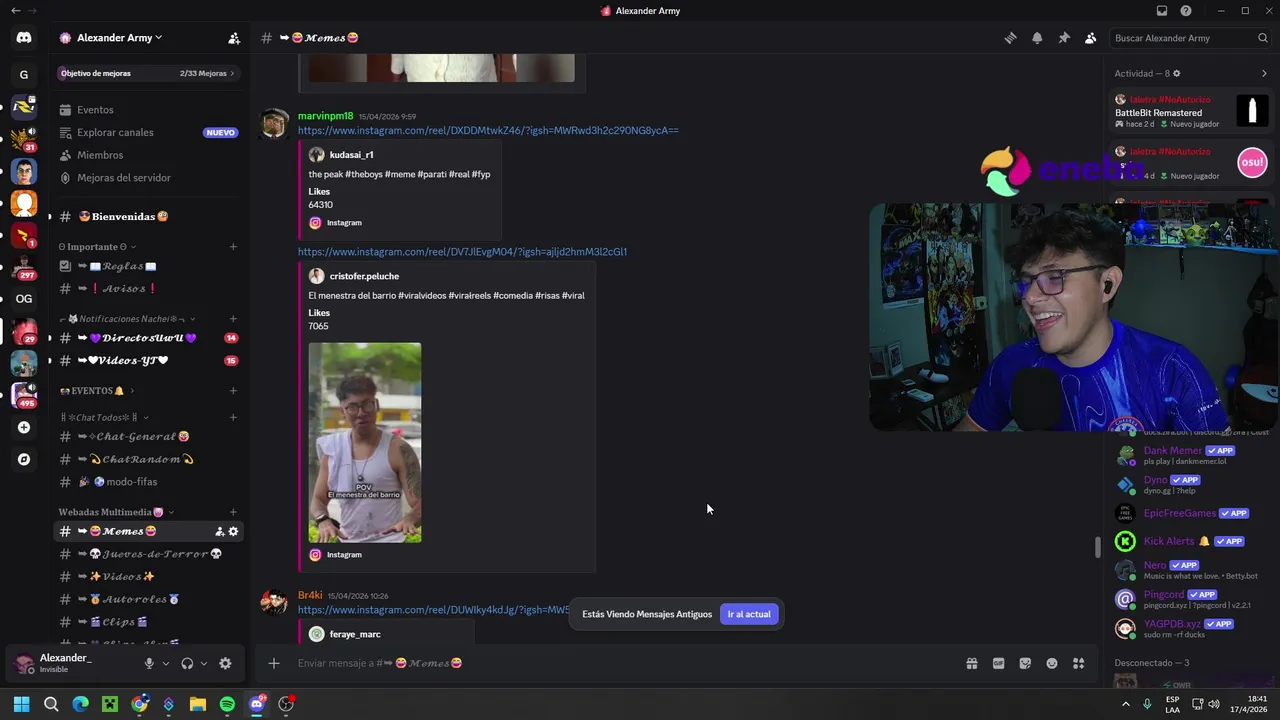Click cristofer.peluche embed author name
The height and width of the screenshot is (720, 1280).
[364, 276]
